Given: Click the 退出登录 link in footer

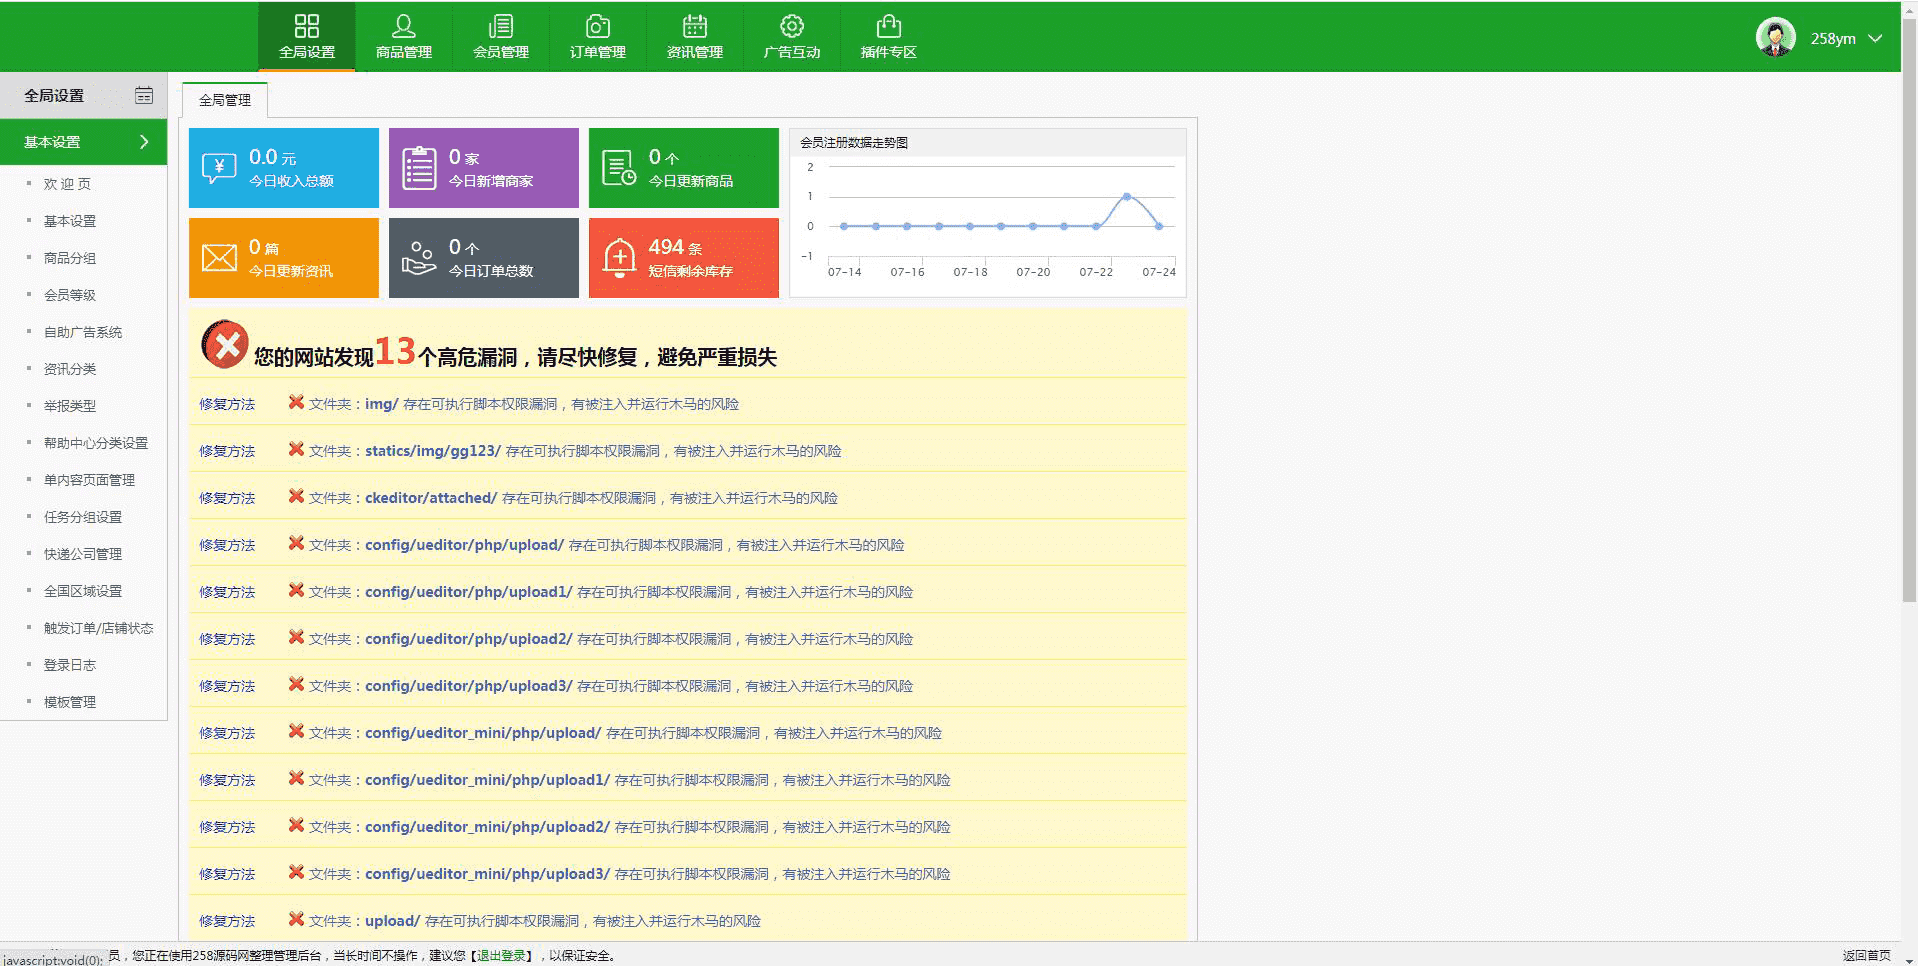Looking at the screenshot, I should pos(501,955).
